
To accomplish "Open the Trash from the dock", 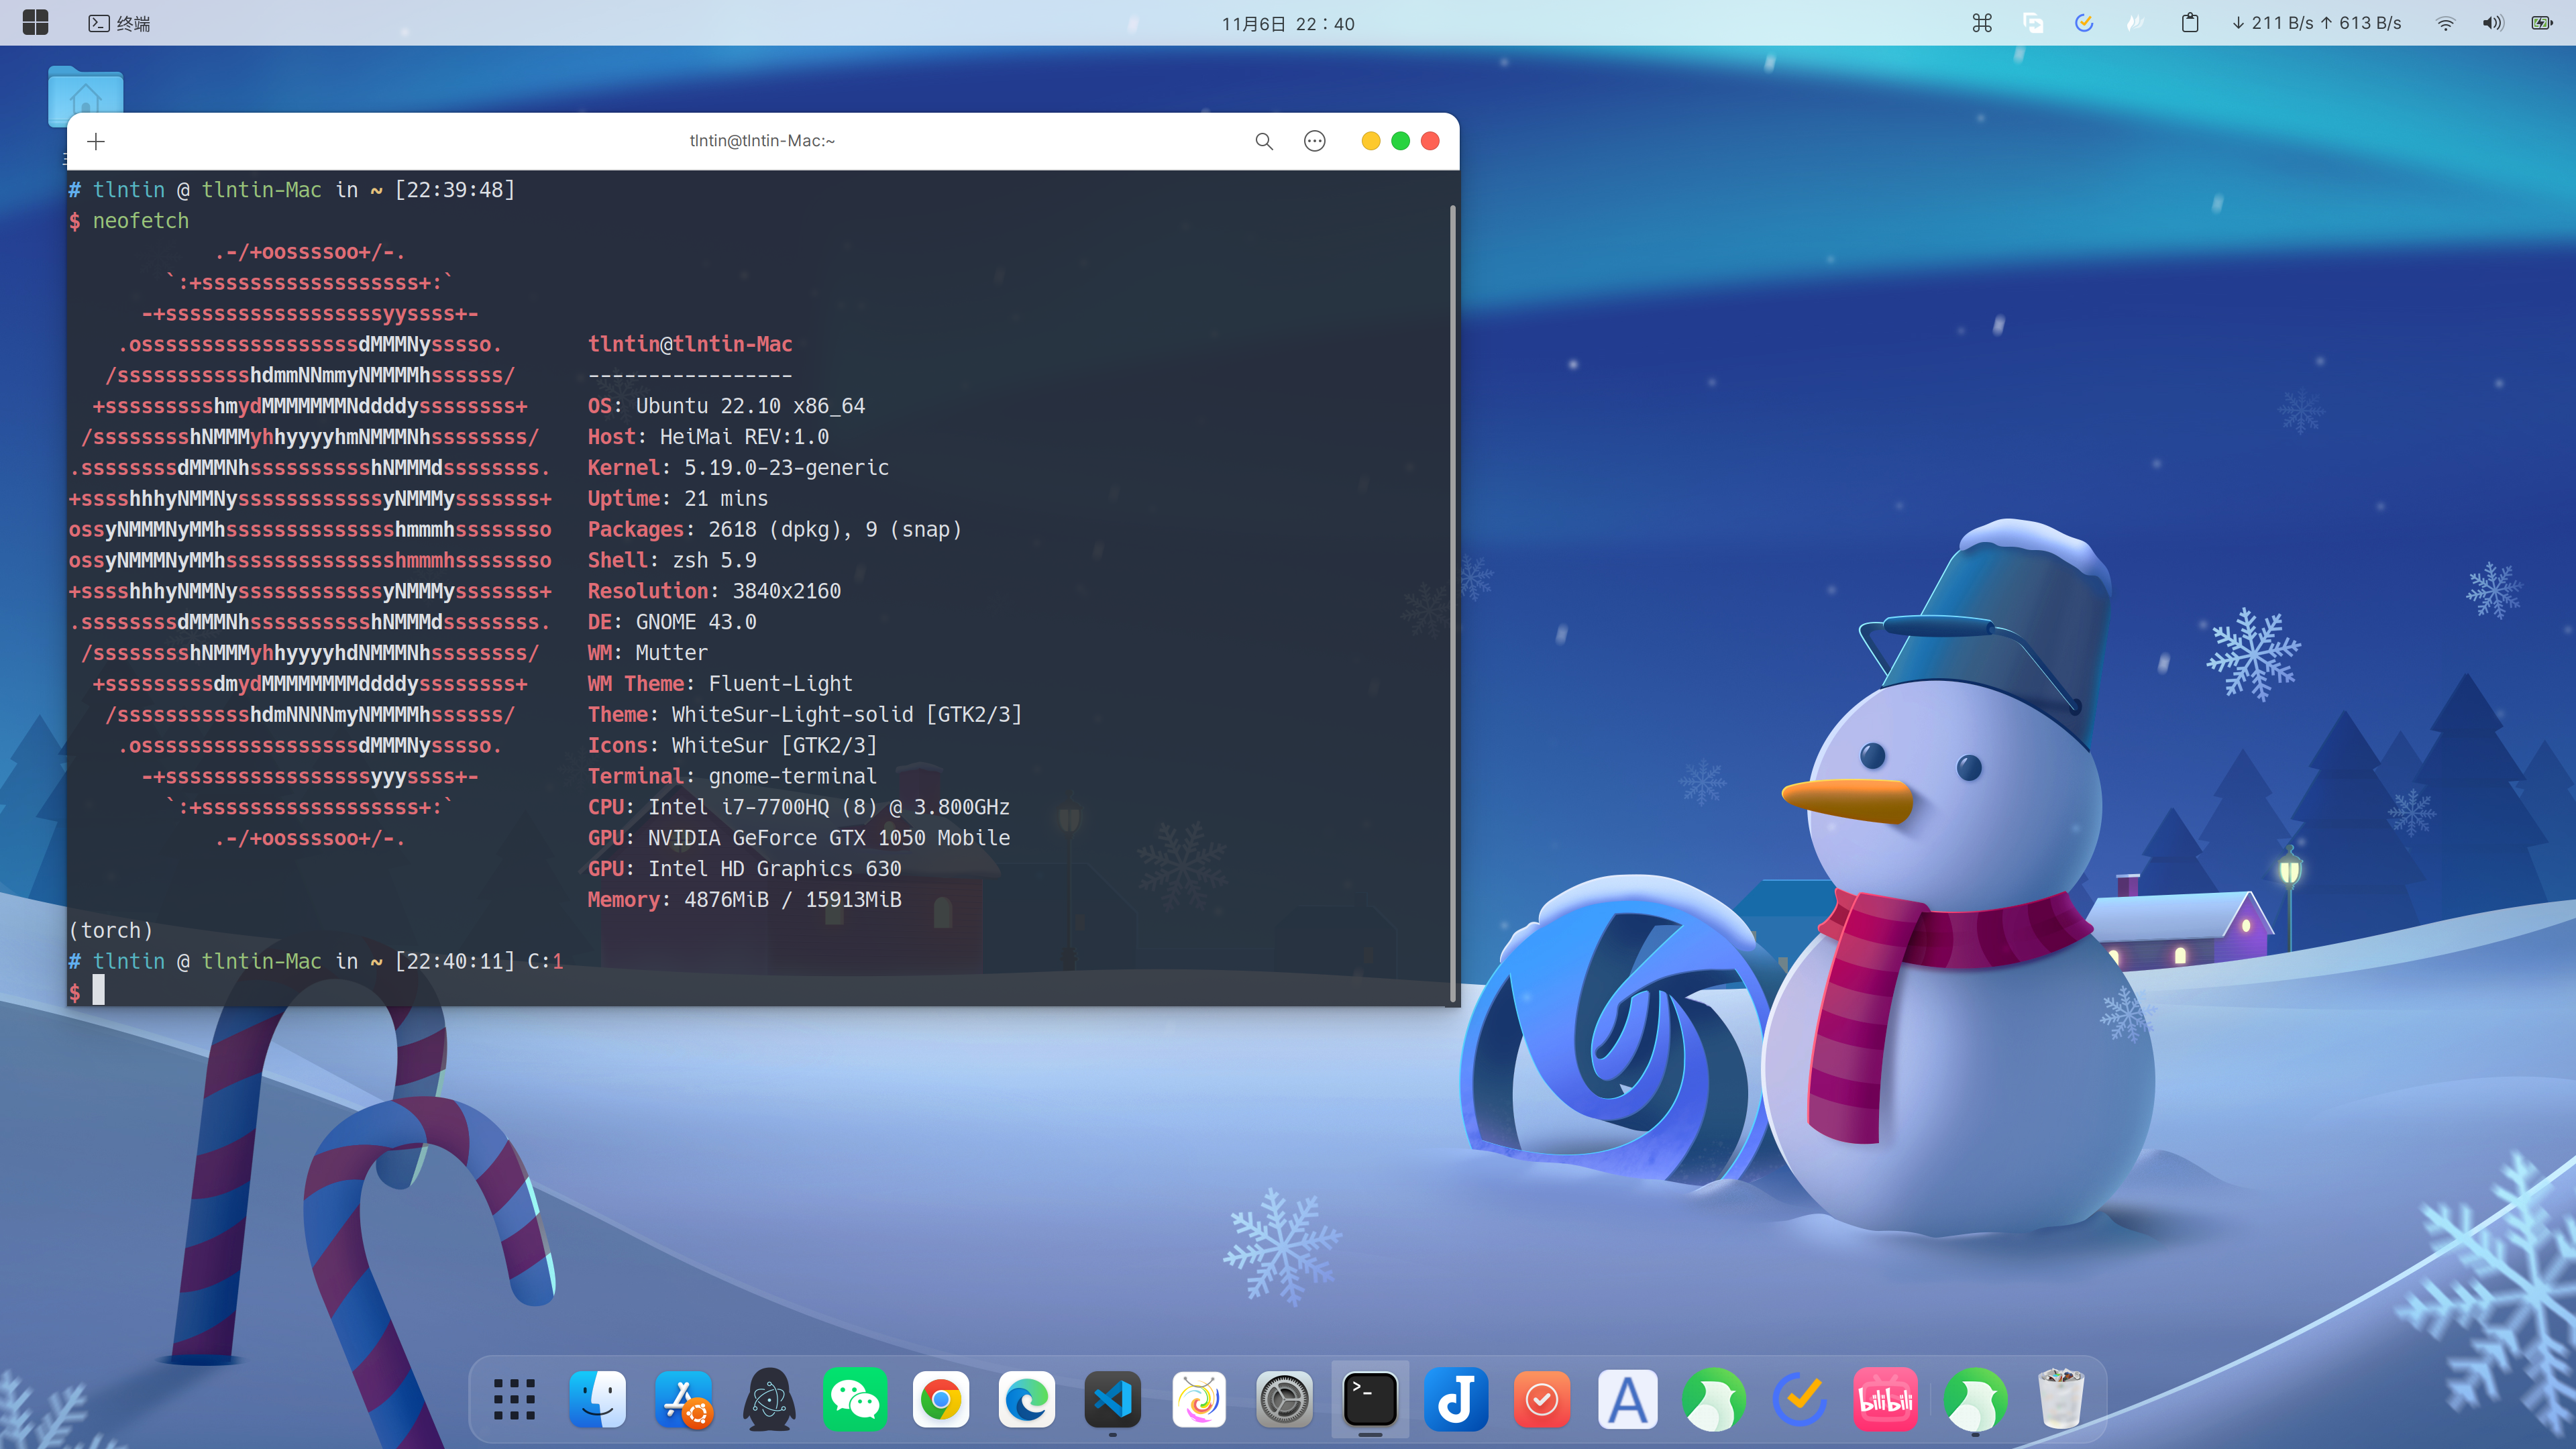I will pos(2060,1399).
